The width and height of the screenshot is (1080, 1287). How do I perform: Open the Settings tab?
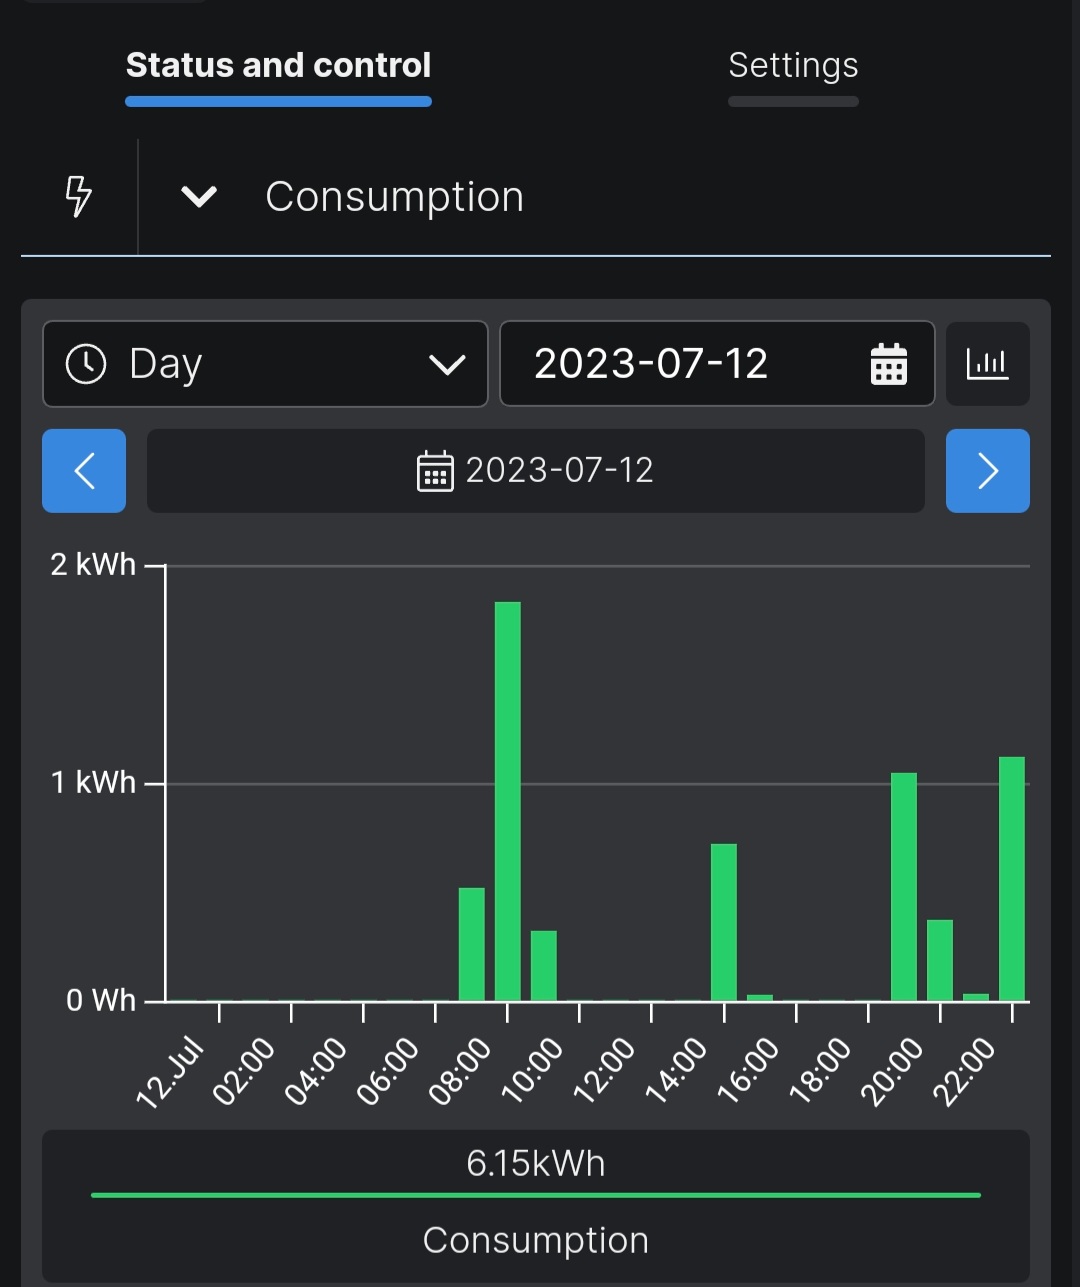[x=793, y=66]
